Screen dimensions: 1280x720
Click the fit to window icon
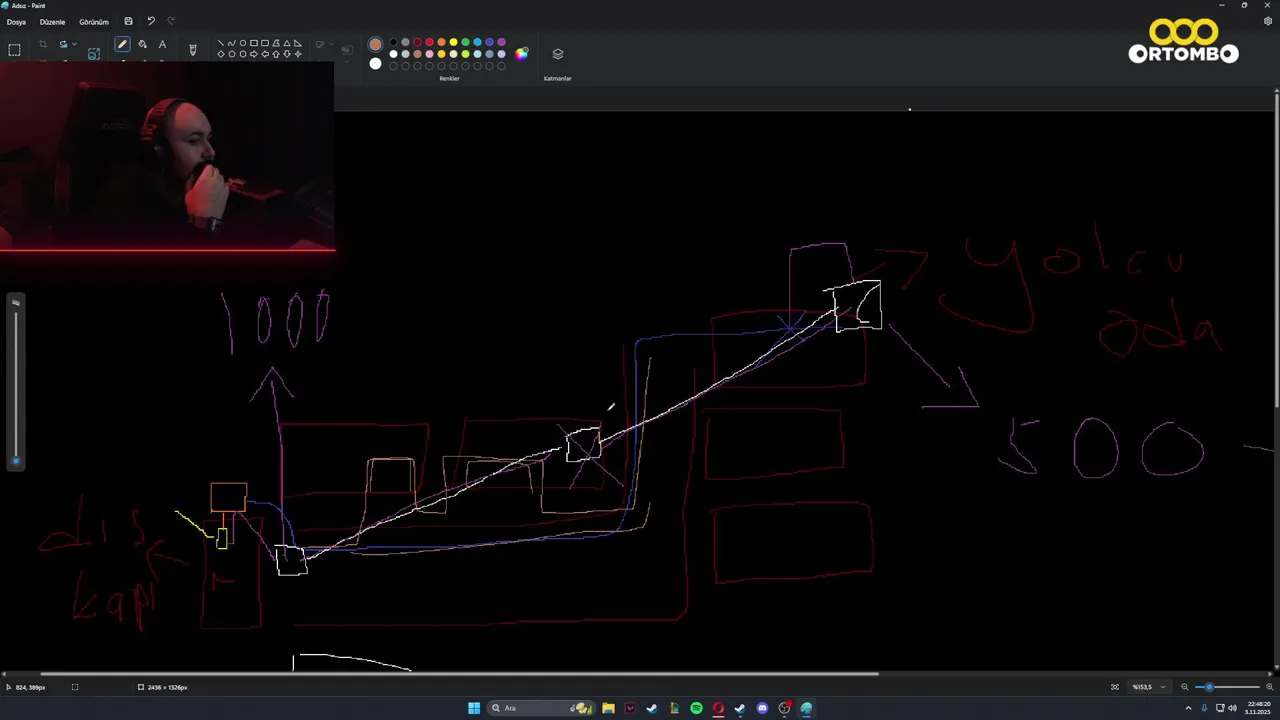pyautogui.click(x=1115, y=687)
